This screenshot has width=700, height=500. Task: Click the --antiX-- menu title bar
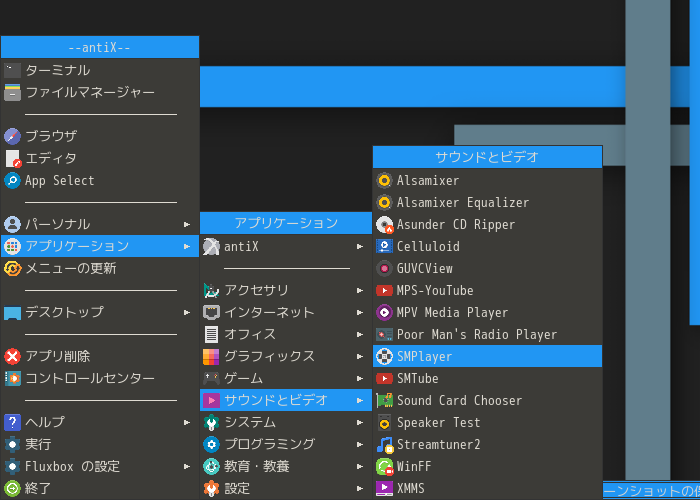click(x=100, y=47)
